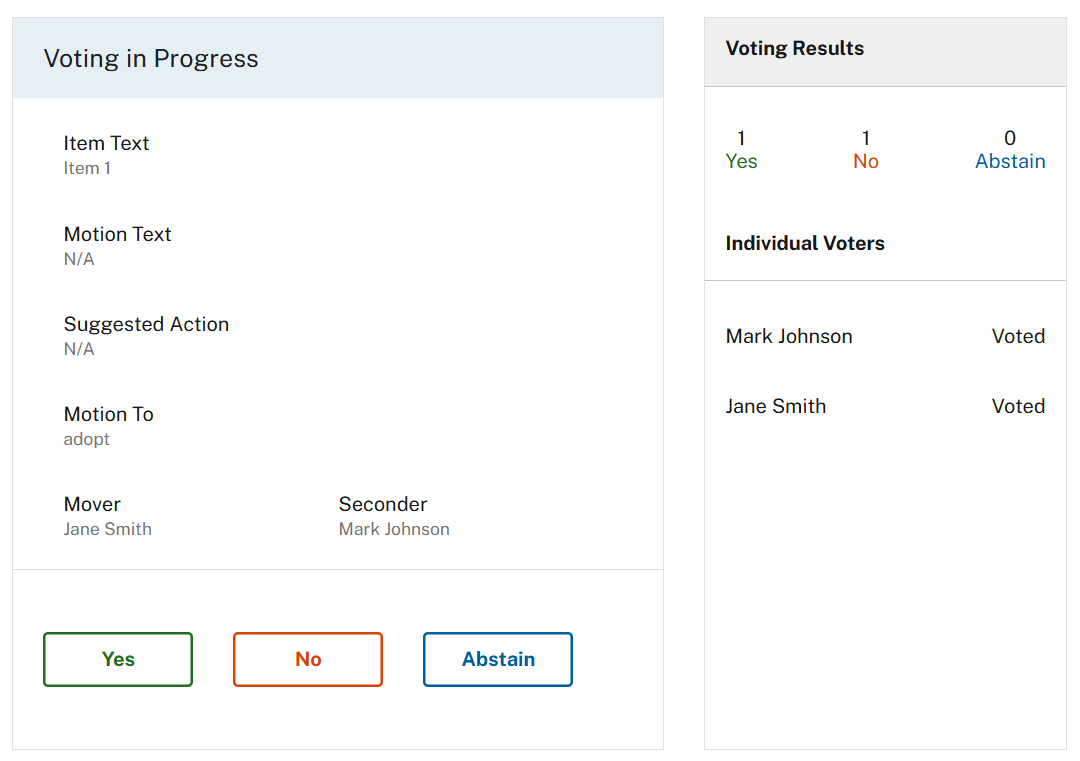This screenshot has height=761, width=1080.
Task: Cast a Yes vote
Action: coord(117,659)
